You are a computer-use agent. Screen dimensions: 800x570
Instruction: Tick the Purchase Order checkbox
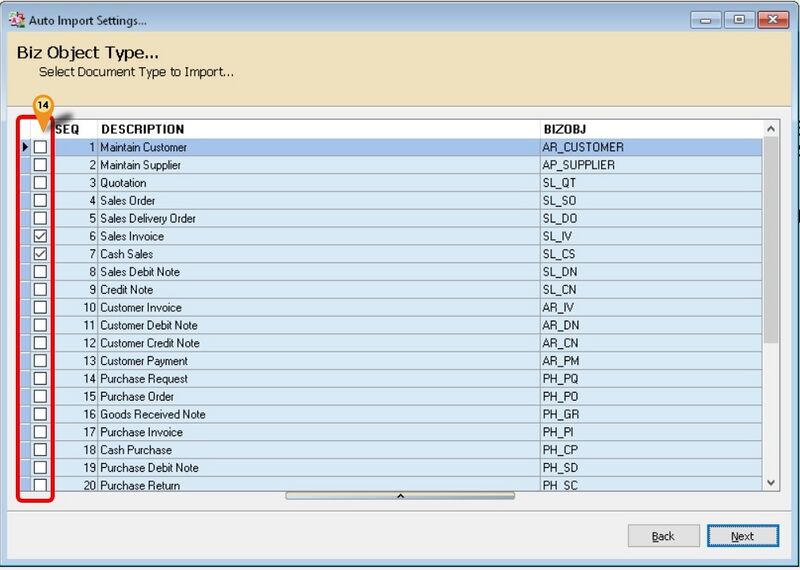click(41, 397)
